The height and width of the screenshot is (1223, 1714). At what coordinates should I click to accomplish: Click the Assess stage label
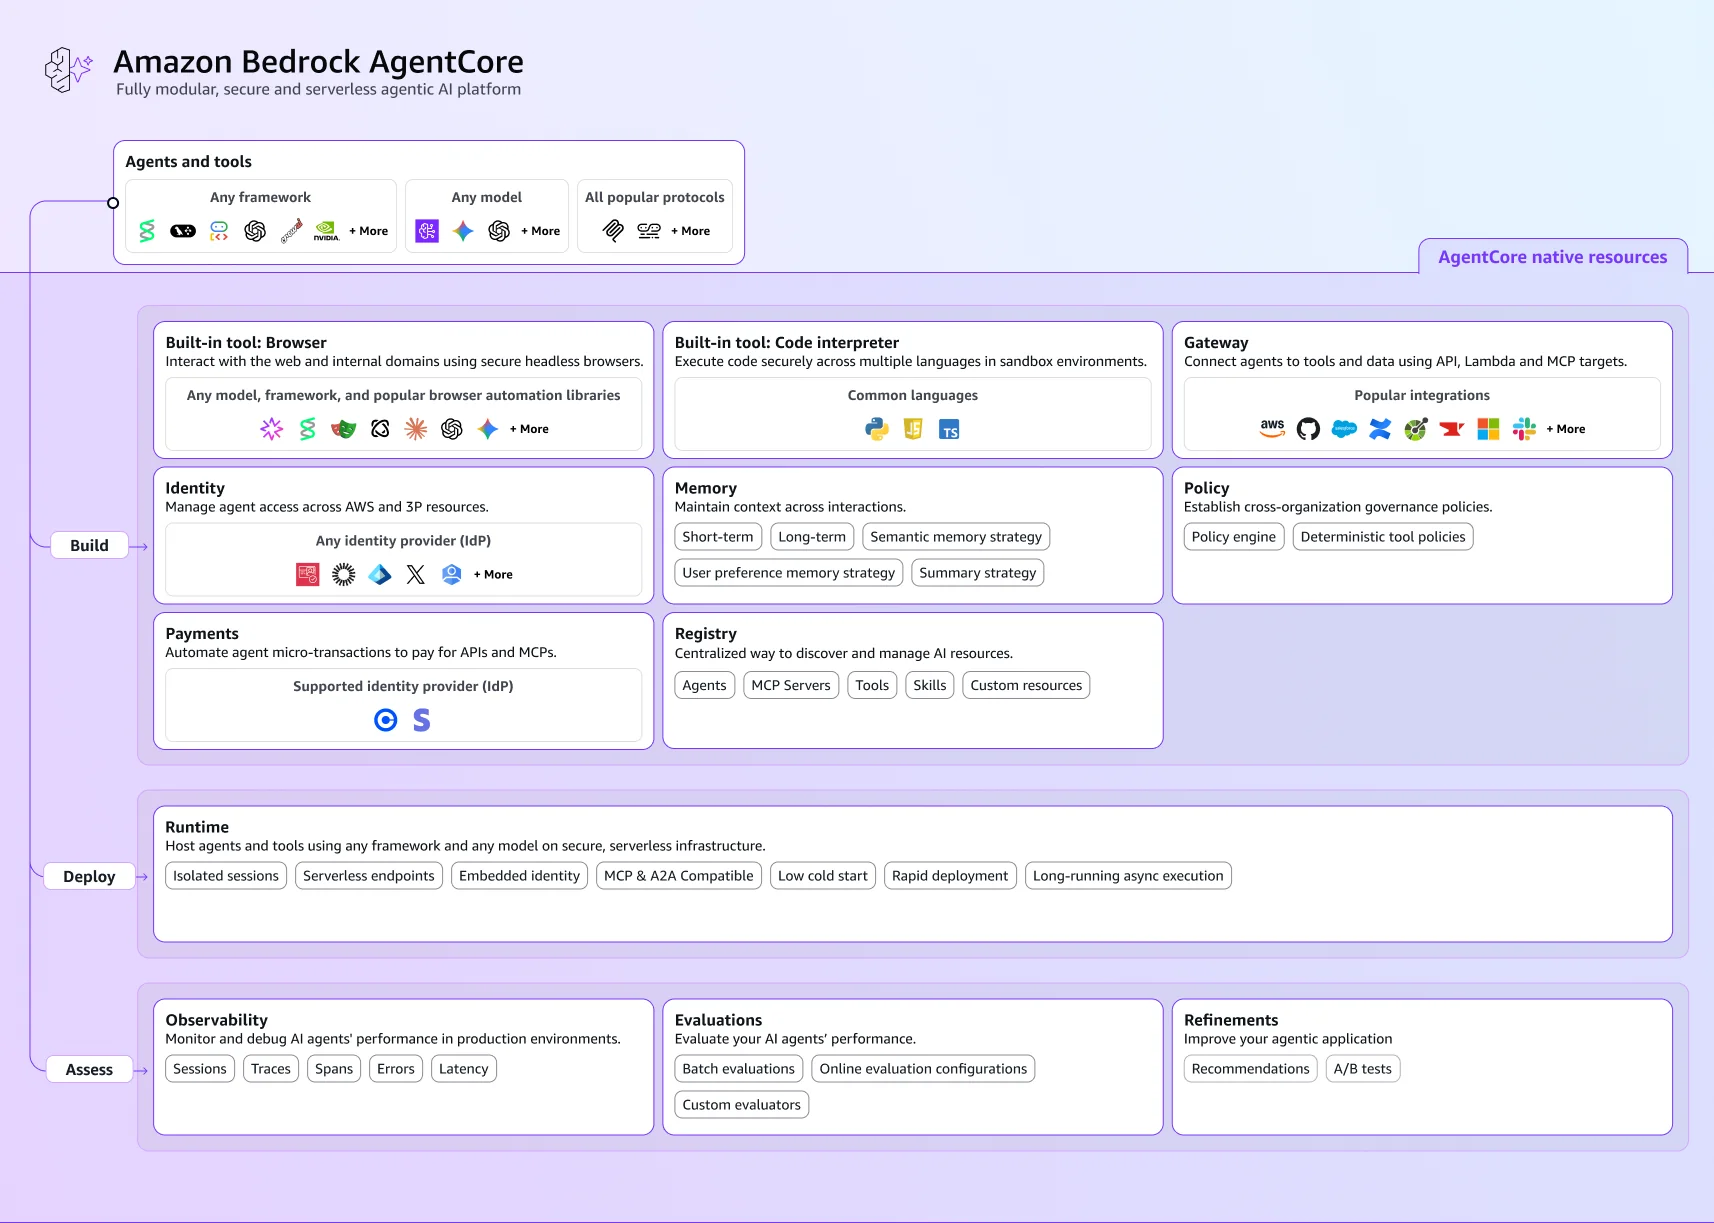(89, 1070)
